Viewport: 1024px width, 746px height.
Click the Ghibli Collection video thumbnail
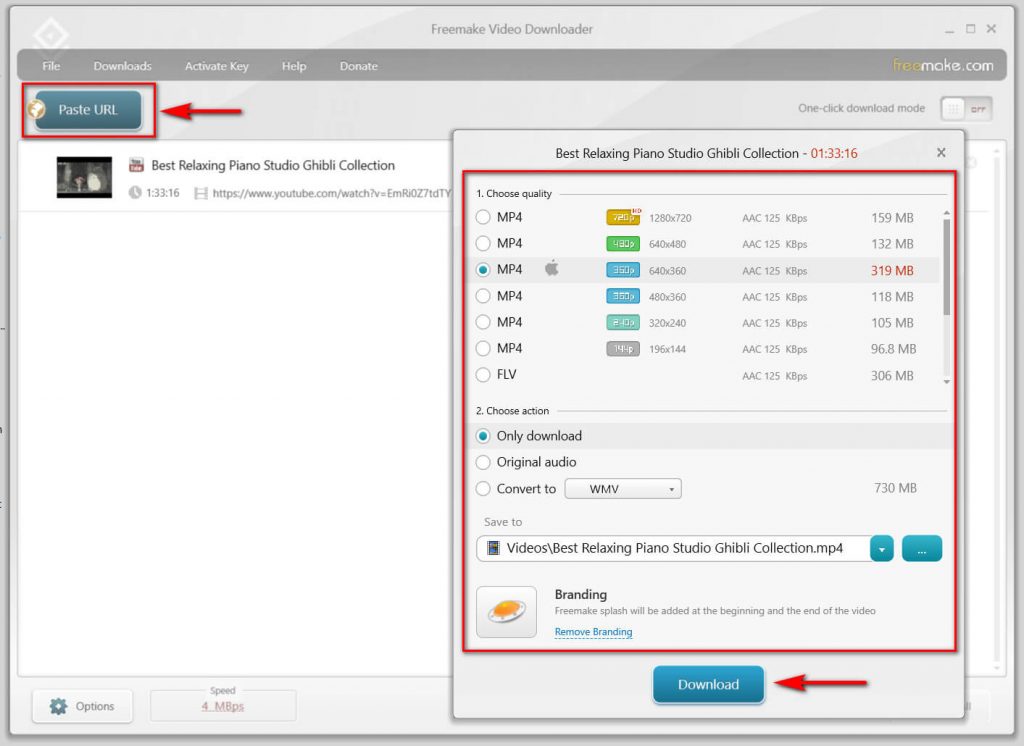84,177
